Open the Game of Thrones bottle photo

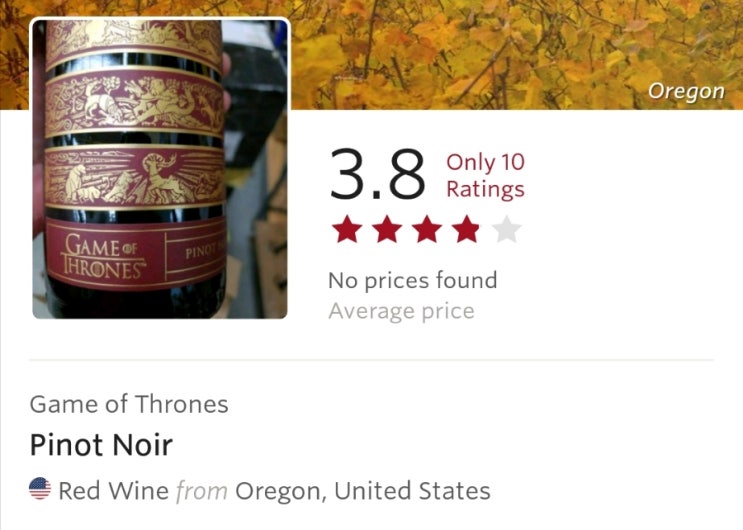click(x=160, y=168)
